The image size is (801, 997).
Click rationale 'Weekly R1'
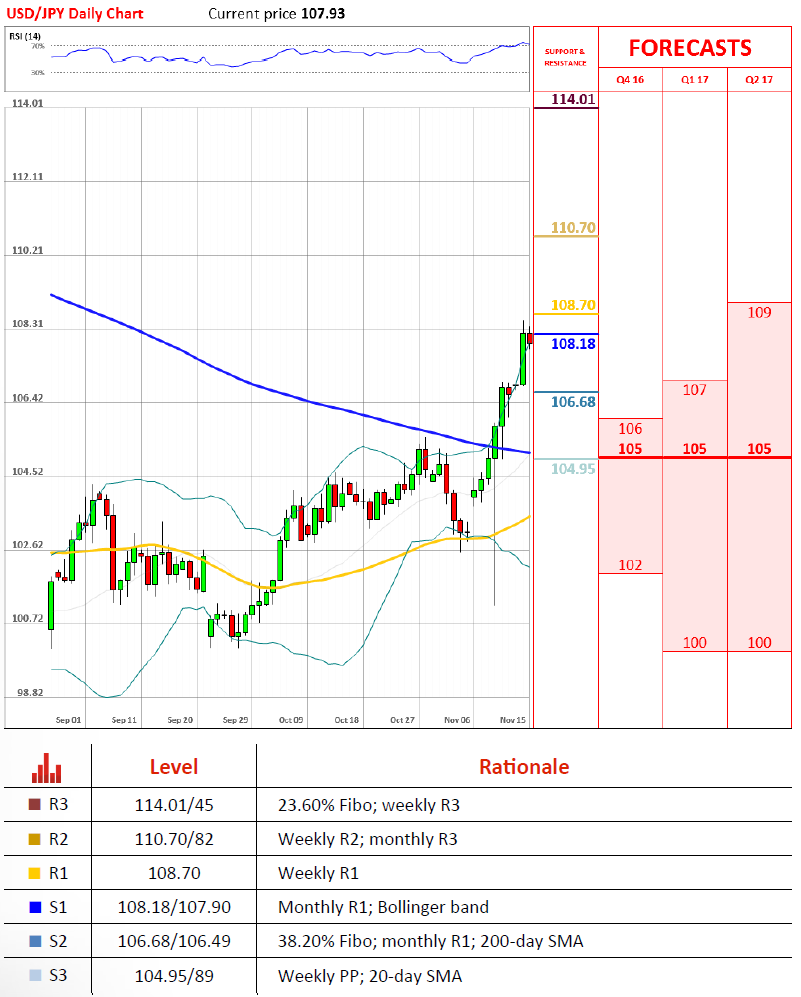pos(318,873)
